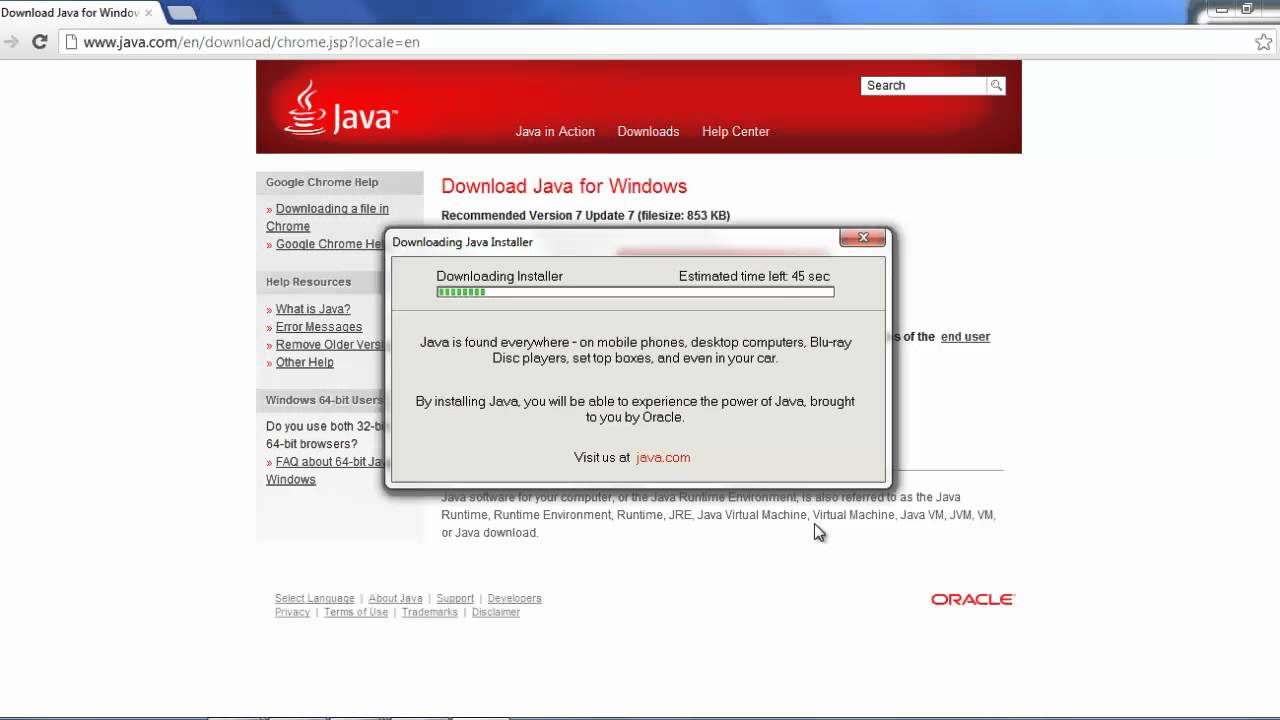
Task: Click the page icon in the address bar
Action: [70, 42]
